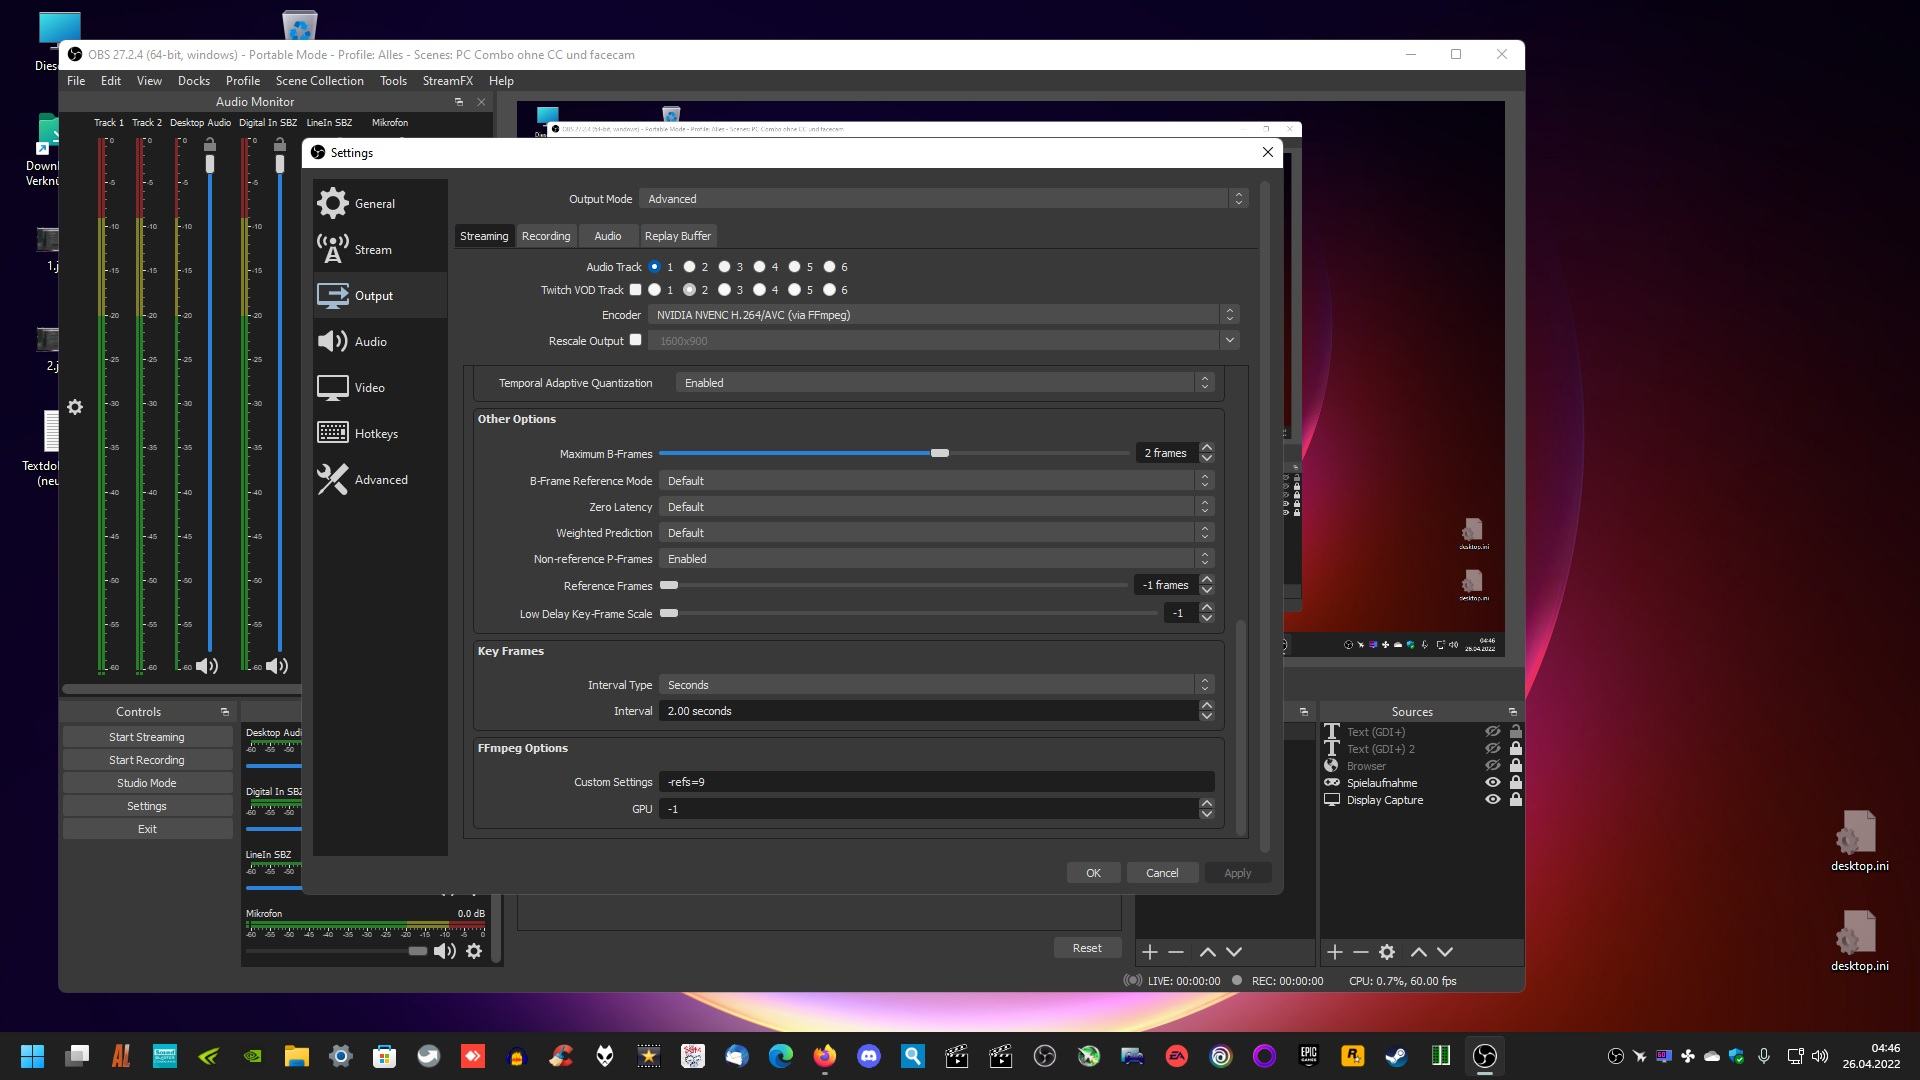This screenshot has width=1920, height=1080.
Task: Click Cancel in Settings dialog
Action: (x=1161, y=873)
